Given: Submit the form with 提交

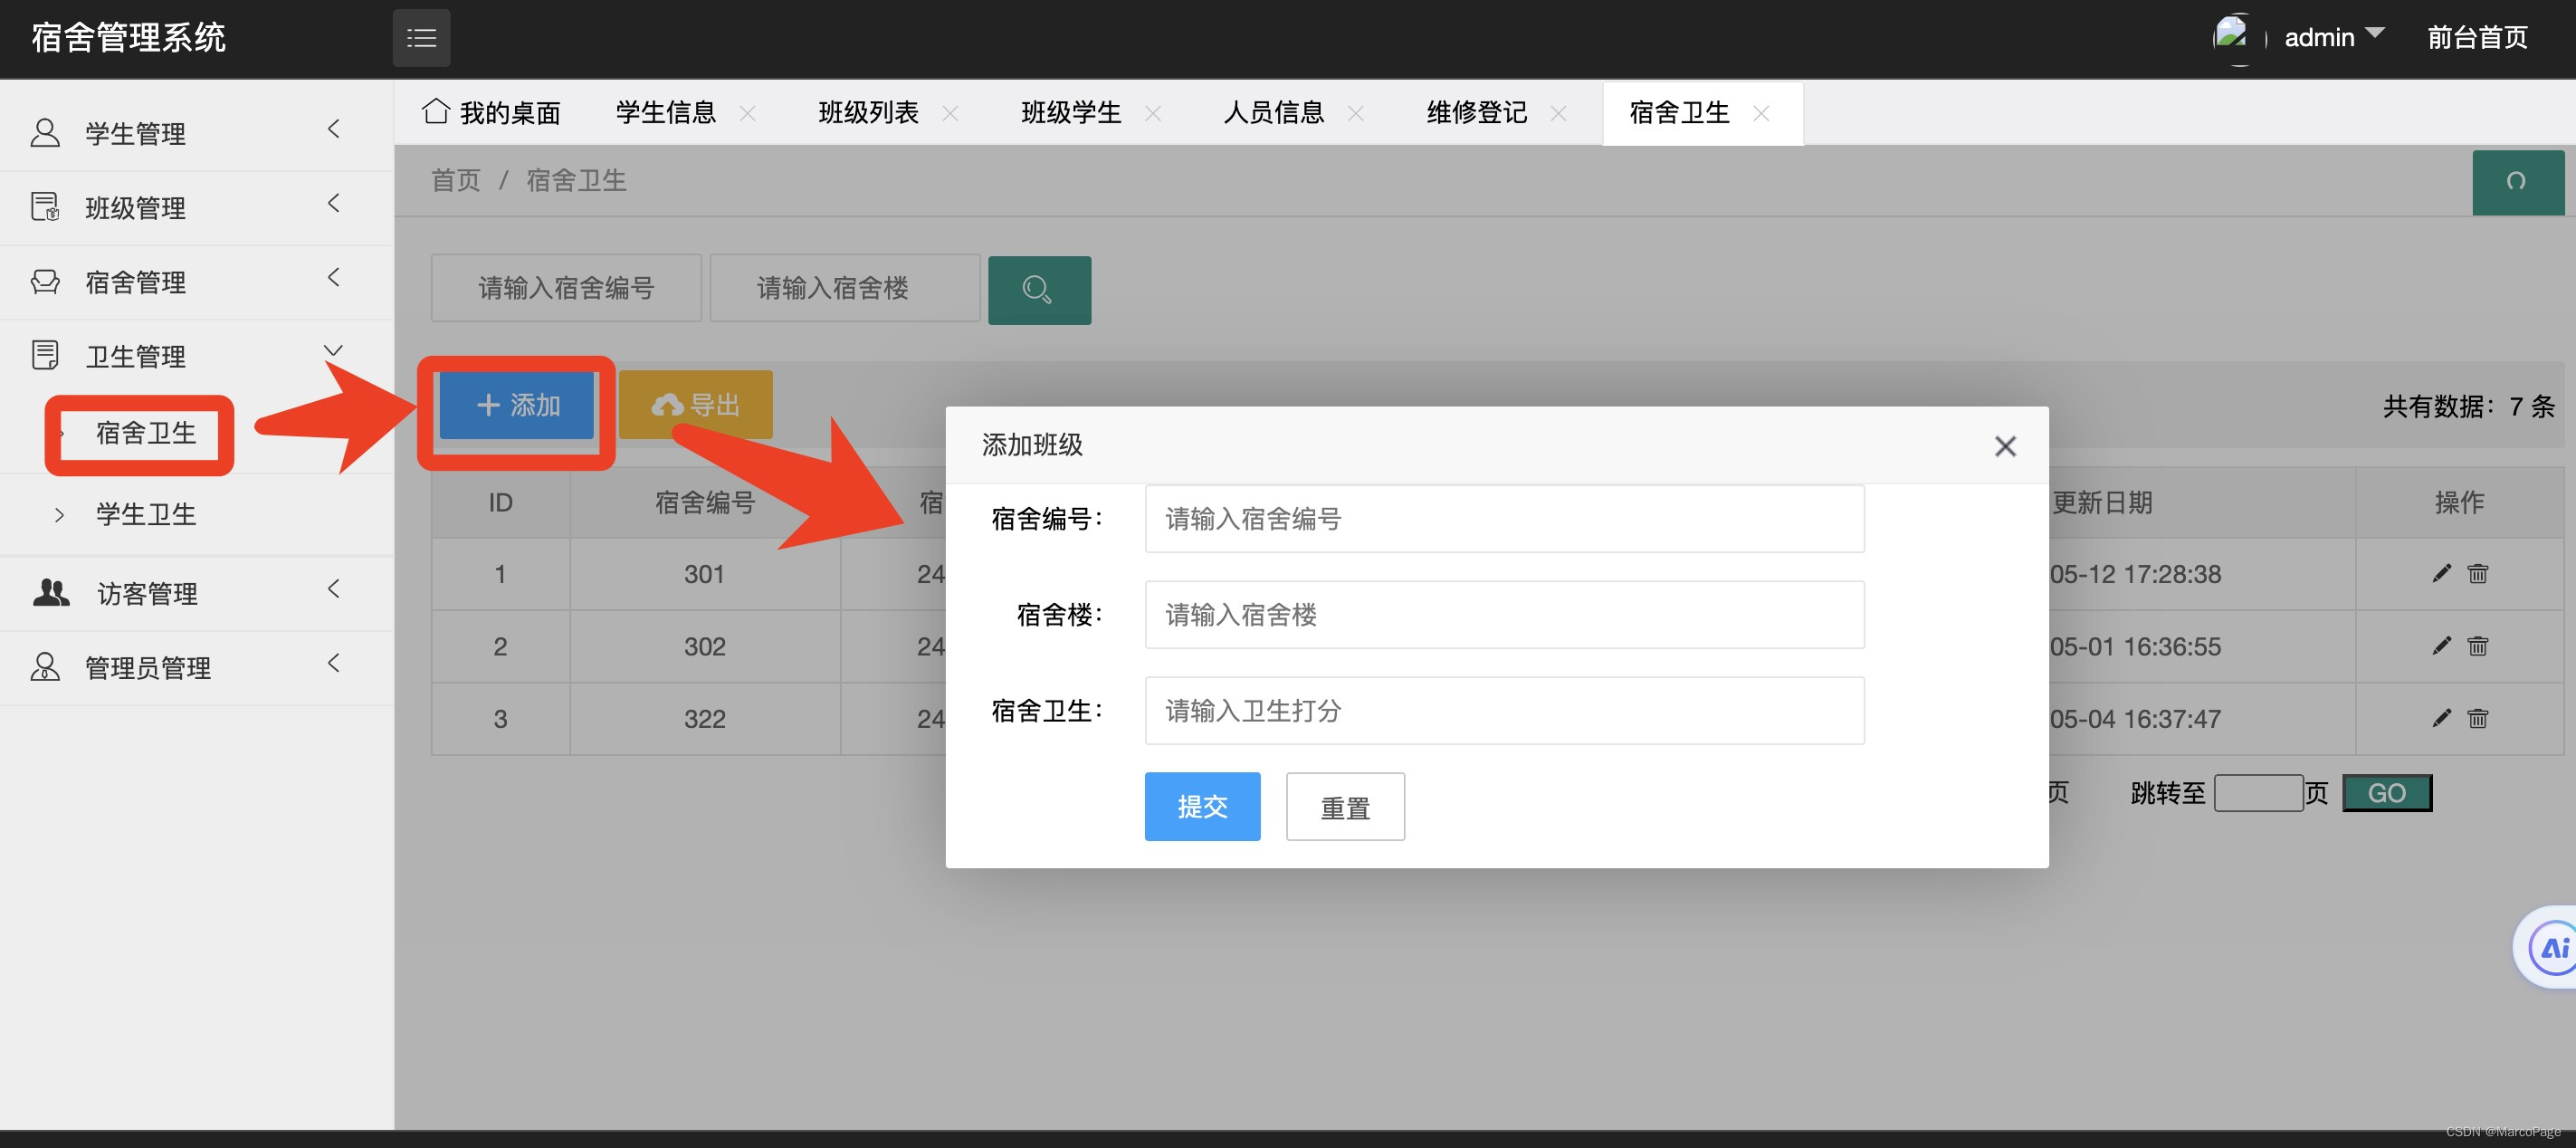Looking at the screenshot, I should 1202,806.
